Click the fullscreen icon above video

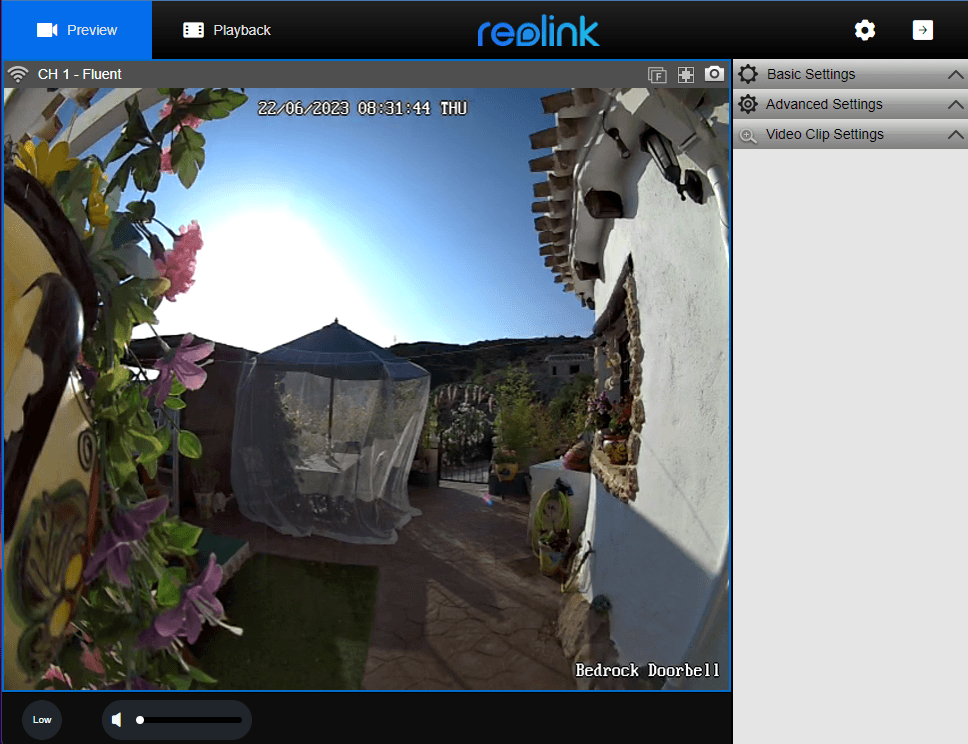pos(686,74)
